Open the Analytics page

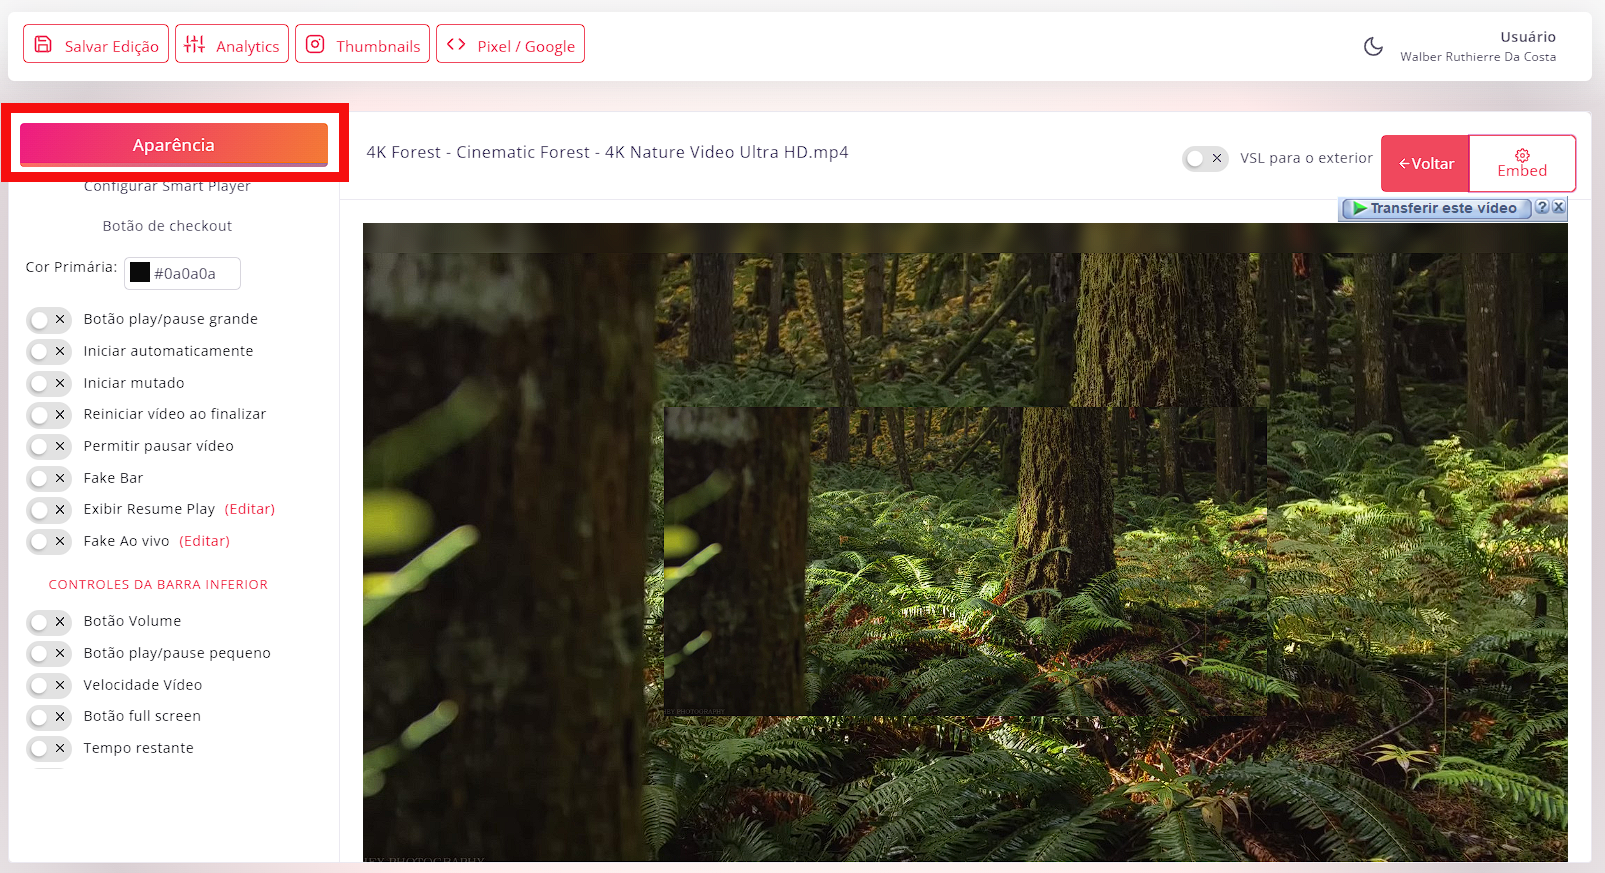pyautogui.click(x=232, y=44)
